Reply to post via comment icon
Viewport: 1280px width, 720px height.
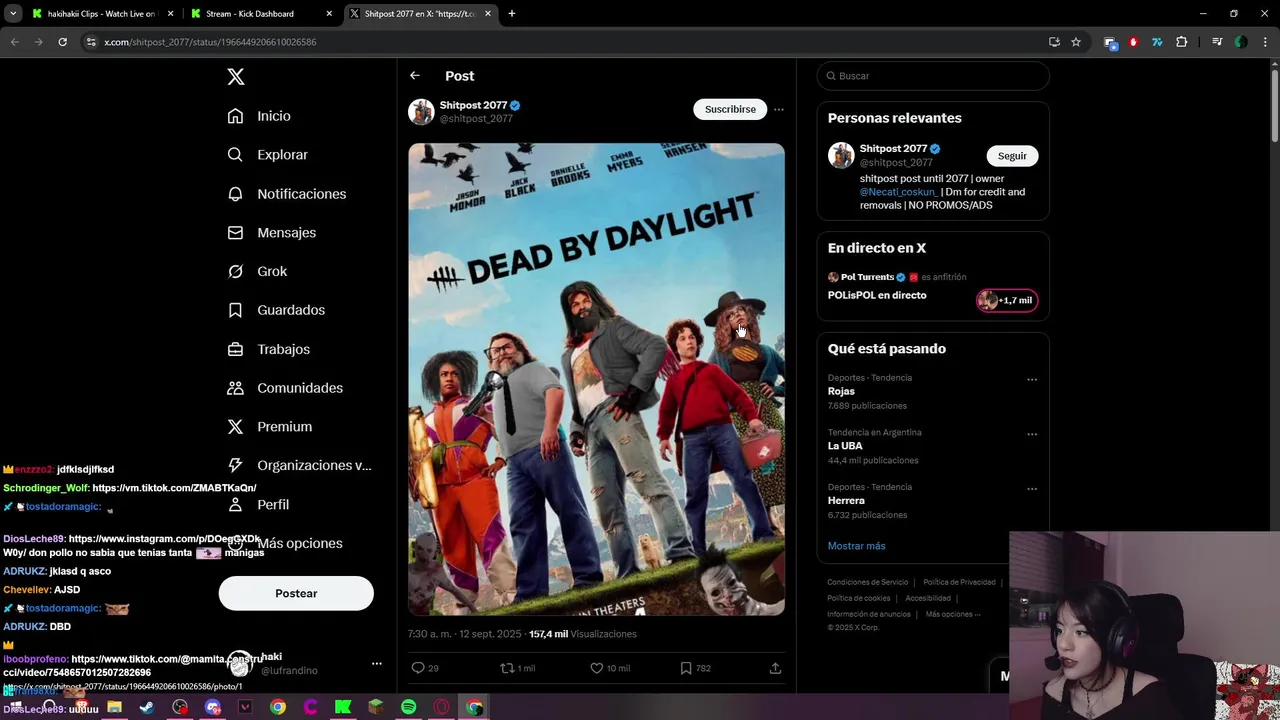pyautogui.click(x=418, y=668)
